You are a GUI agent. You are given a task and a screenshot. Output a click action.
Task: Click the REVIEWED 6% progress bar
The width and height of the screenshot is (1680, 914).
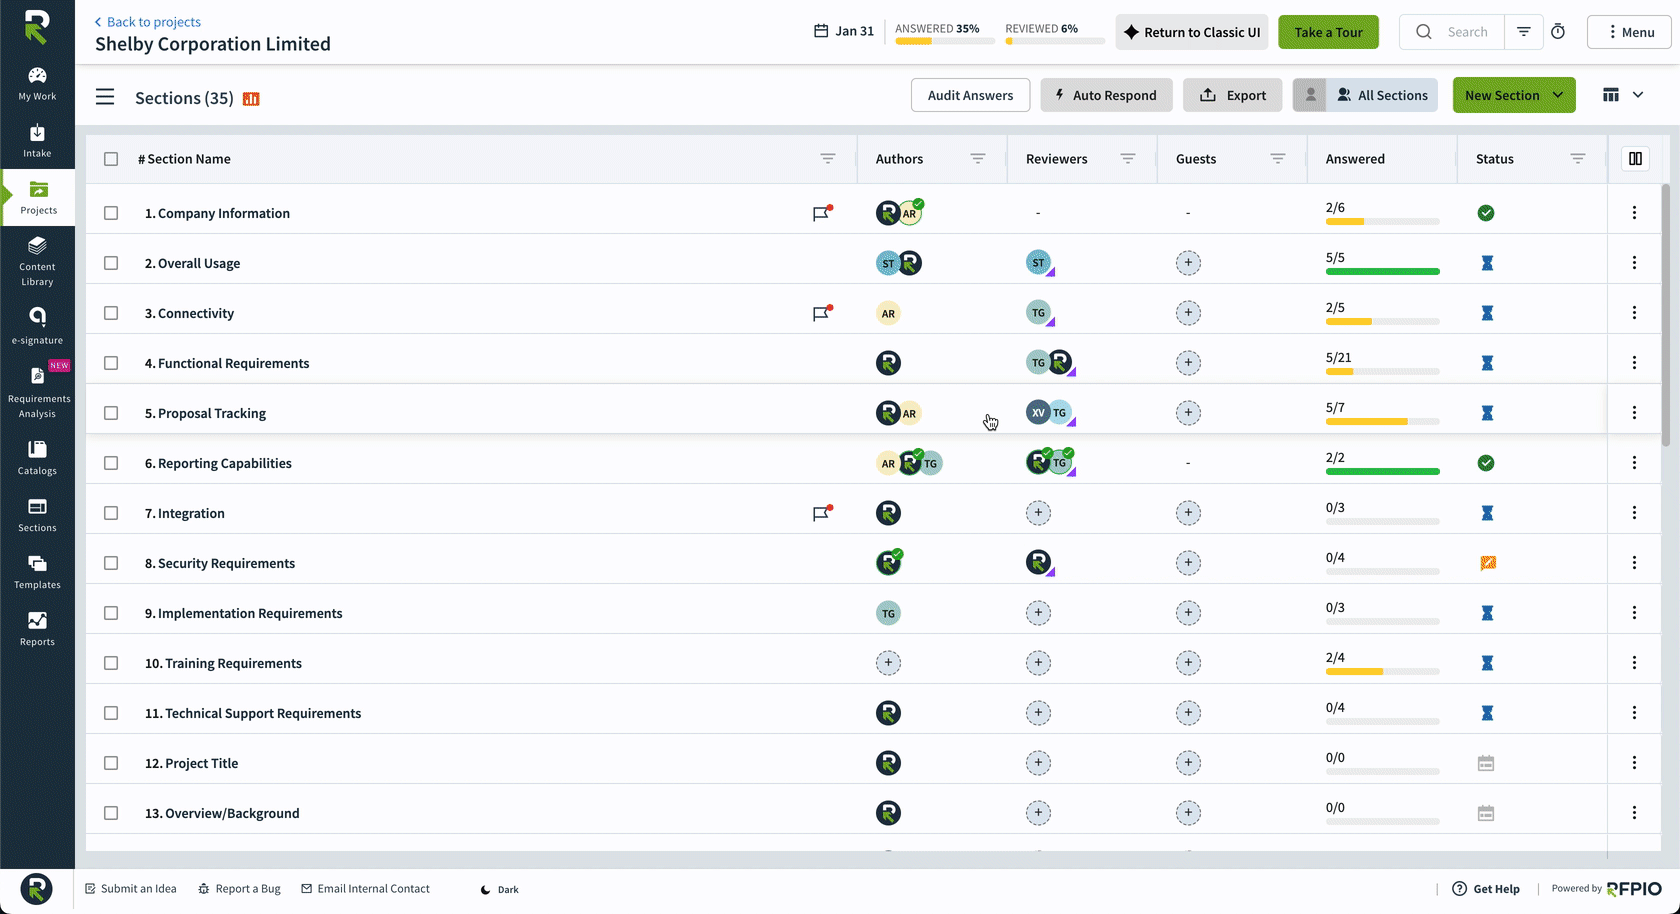[x=1055, y=41]
